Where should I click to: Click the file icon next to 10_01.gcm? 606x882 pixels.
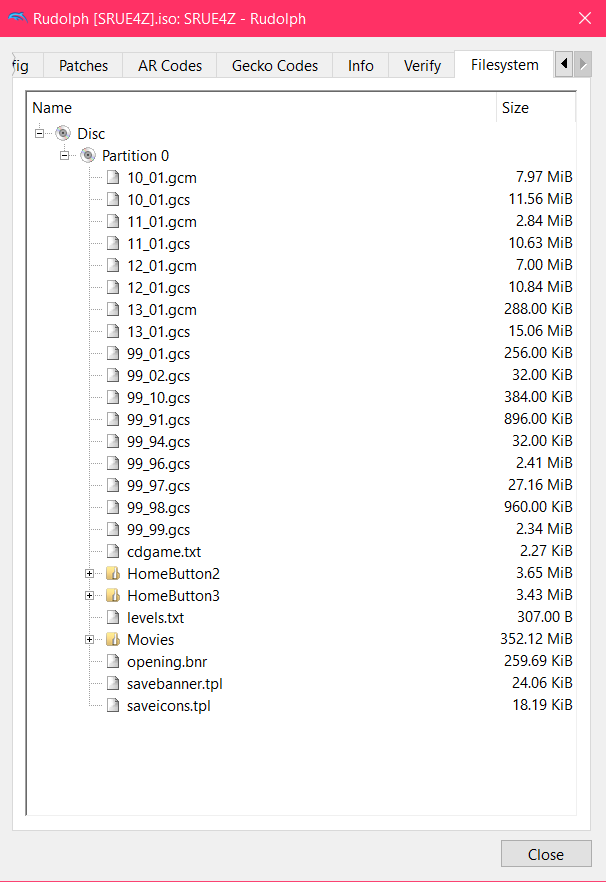click(x=113, y=177)
